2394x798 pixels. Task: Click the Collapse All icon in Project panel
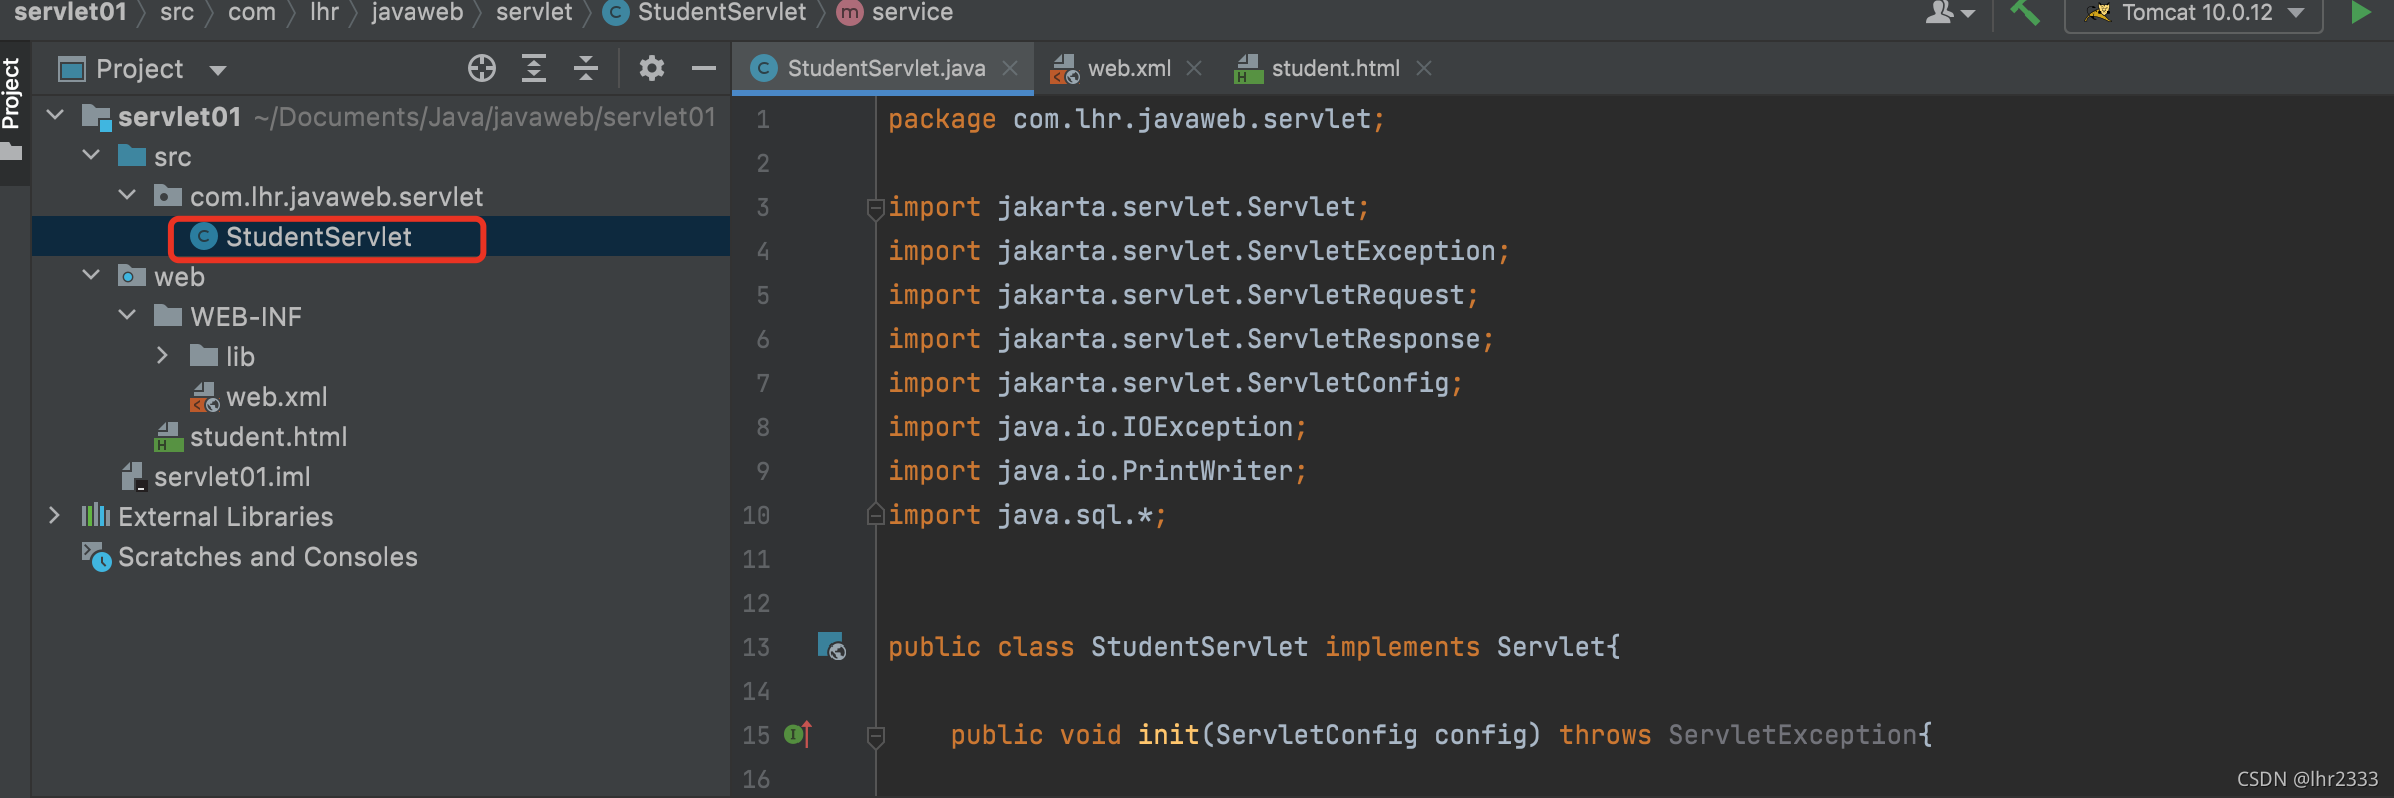point(586,68)
